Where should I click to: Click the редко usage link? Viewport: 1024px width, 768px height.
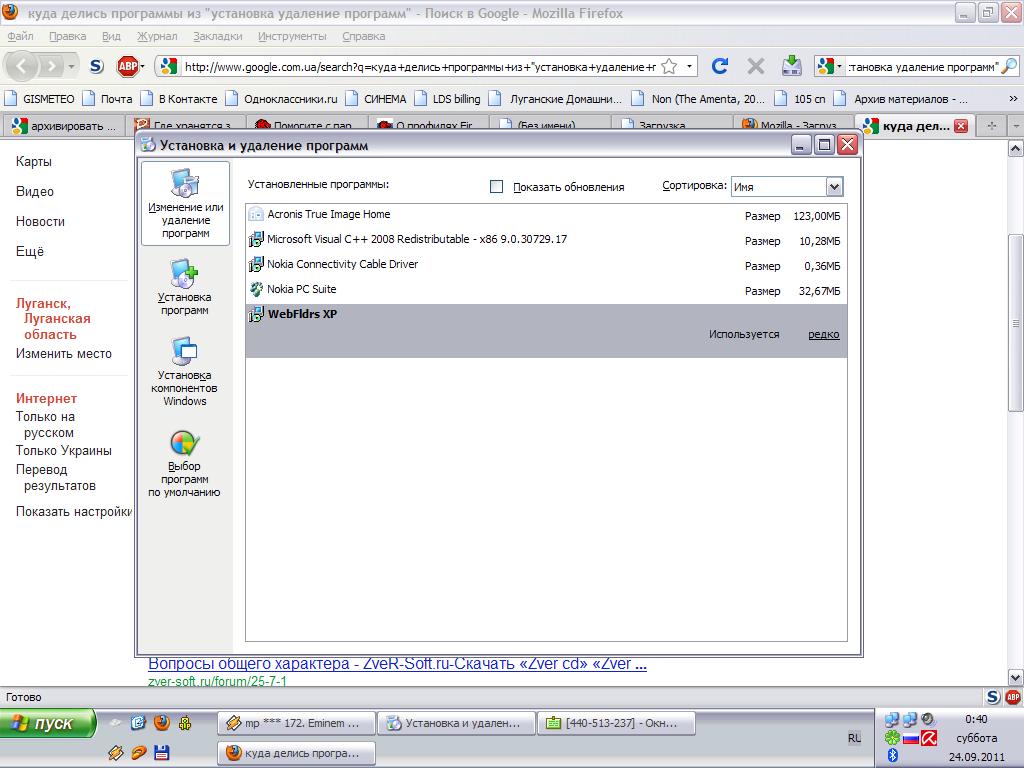click(x=824, y=334)
